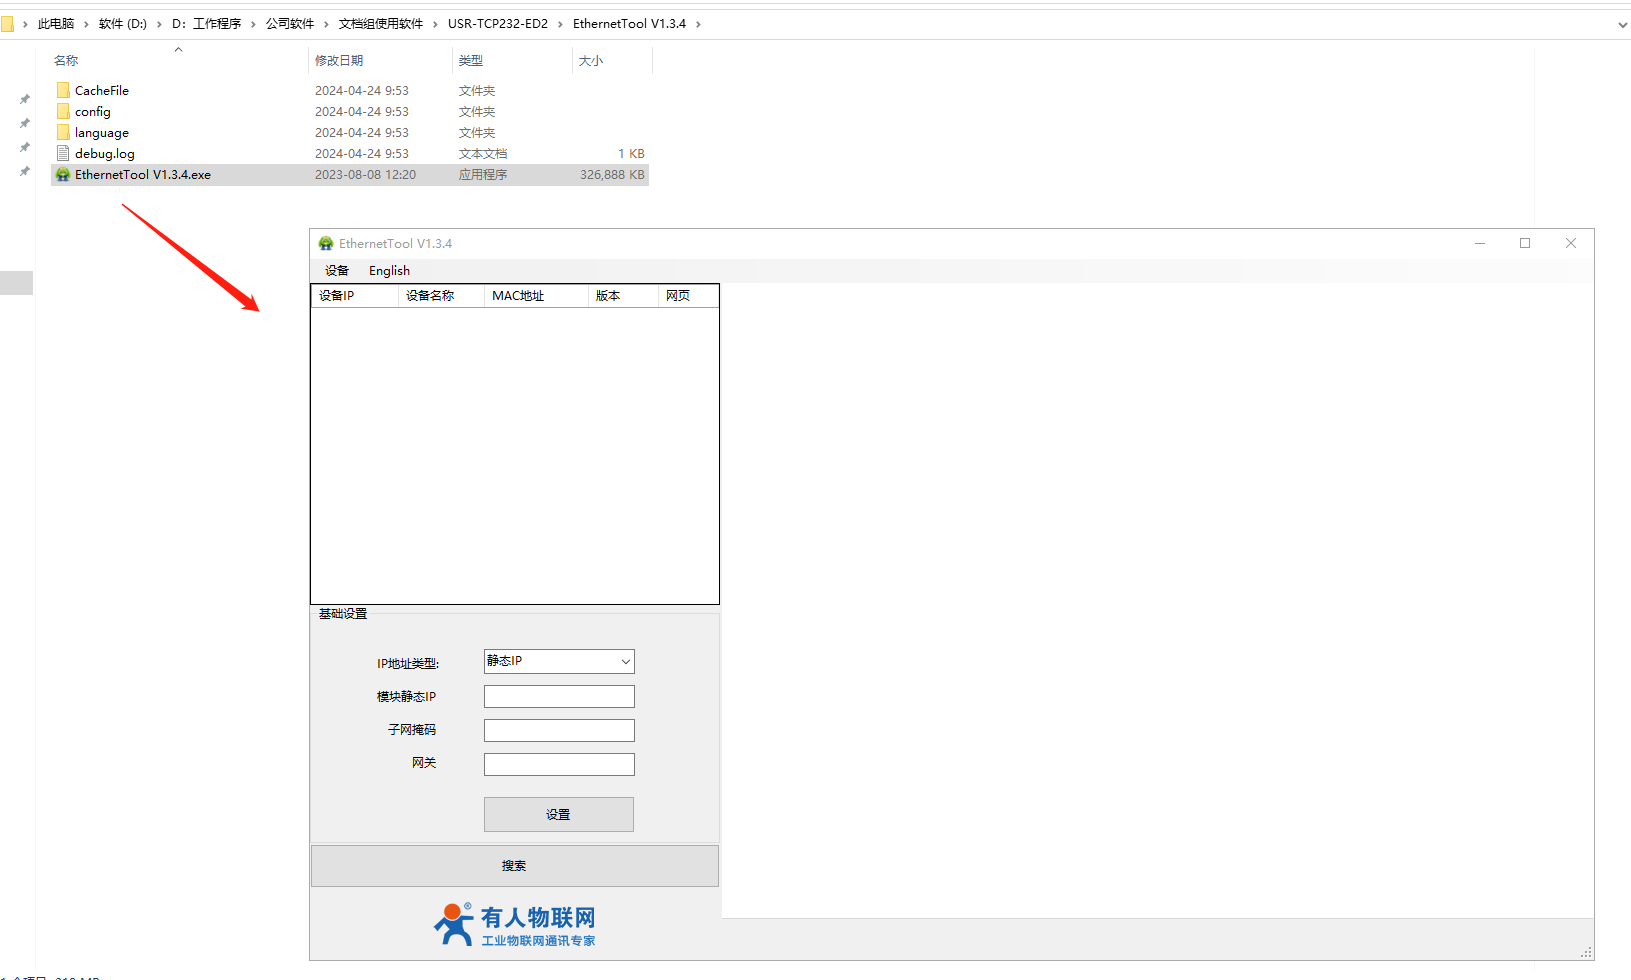Open the 设备 menu
Viewport: 1631px width, 980px height.
[337, 271]
